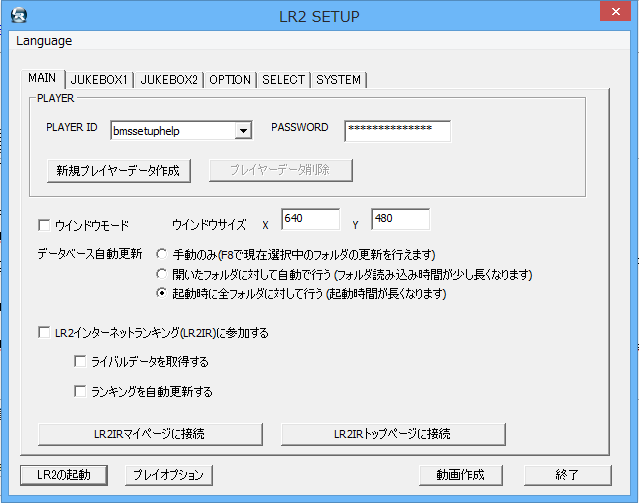Viewport: 639px width, 503px height.
Task: Click the LR2 app icon in title bar
Action: (x=19, y=15)
